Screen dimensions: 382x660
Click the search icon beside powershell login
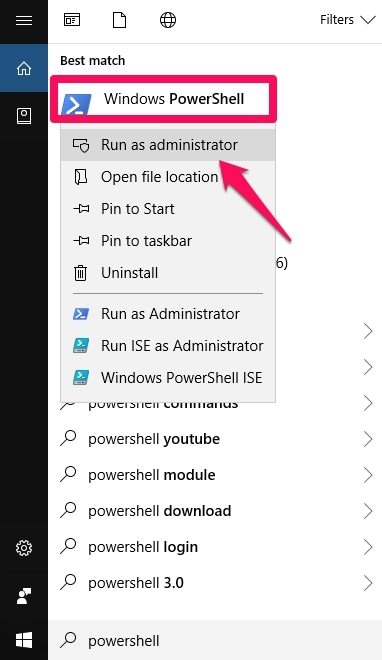pyautogui.click(x=68, y=546)
